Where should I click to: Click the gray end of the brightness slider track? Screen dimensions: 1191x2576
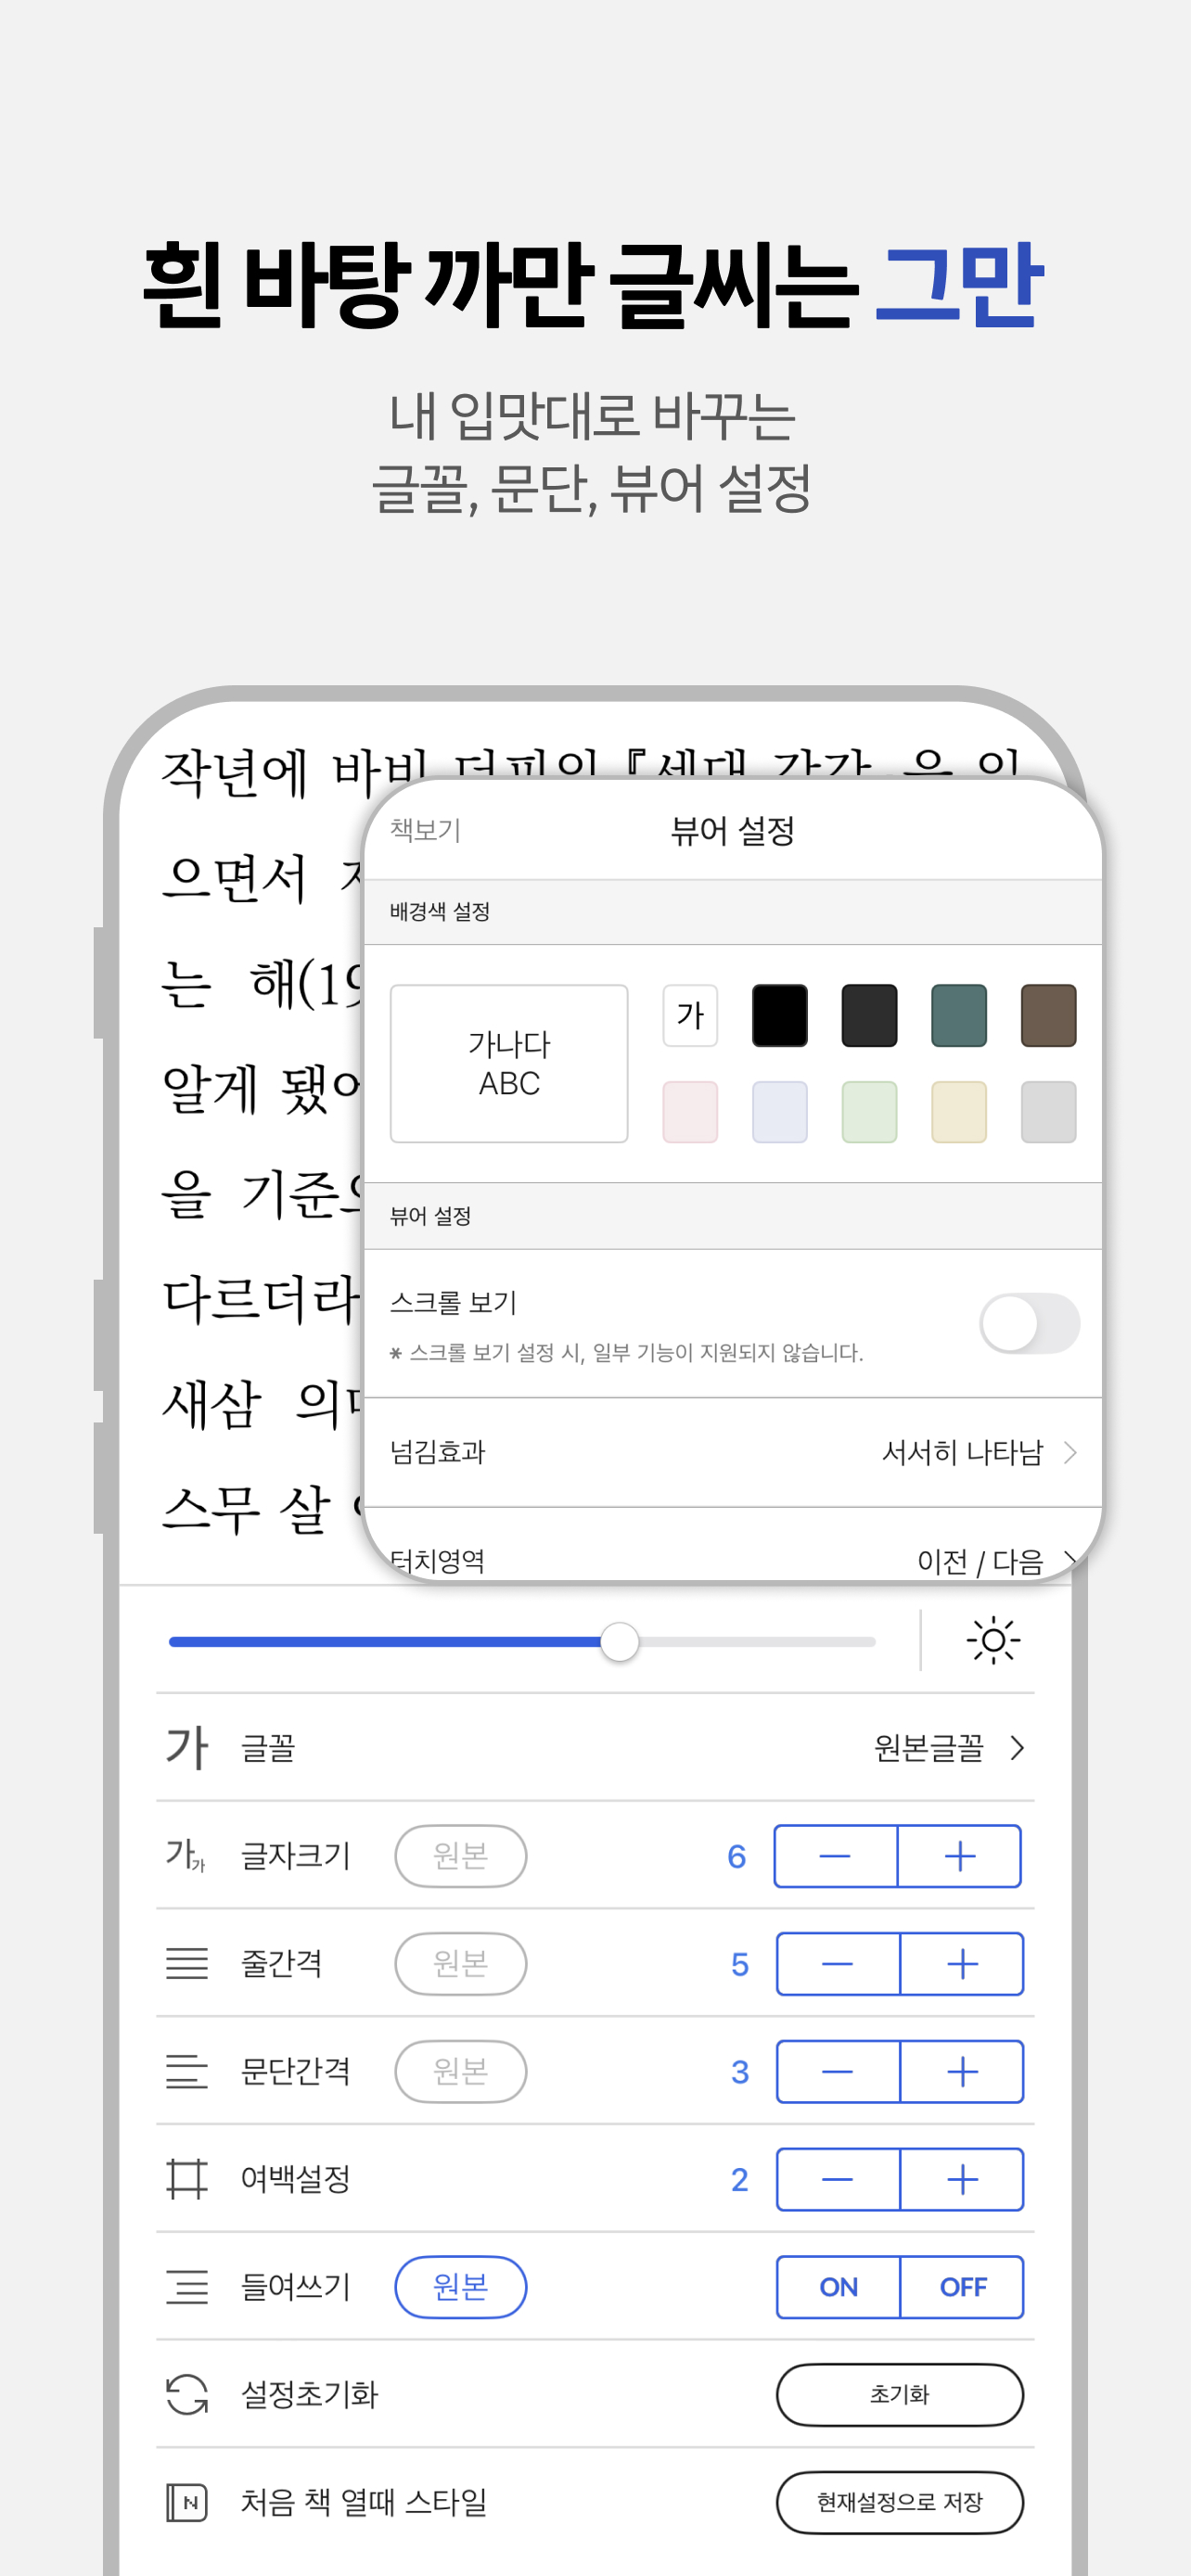(757, 1641)
